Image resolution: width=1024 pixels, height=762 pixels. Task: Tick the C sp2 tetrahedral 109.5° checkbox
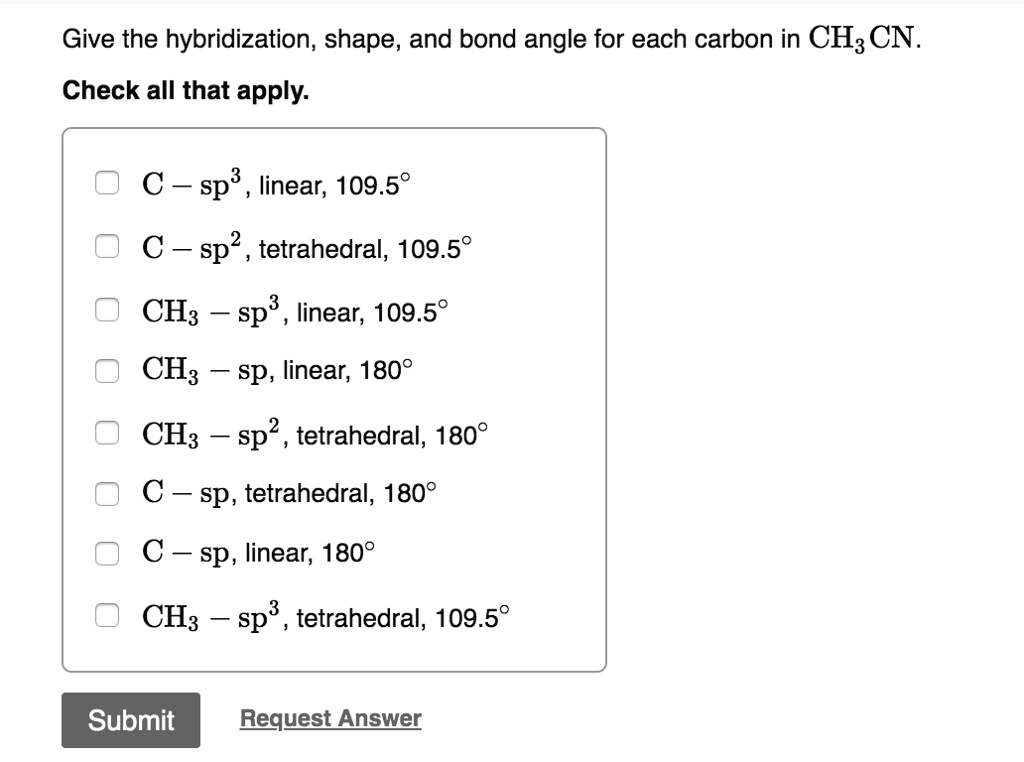106,246
